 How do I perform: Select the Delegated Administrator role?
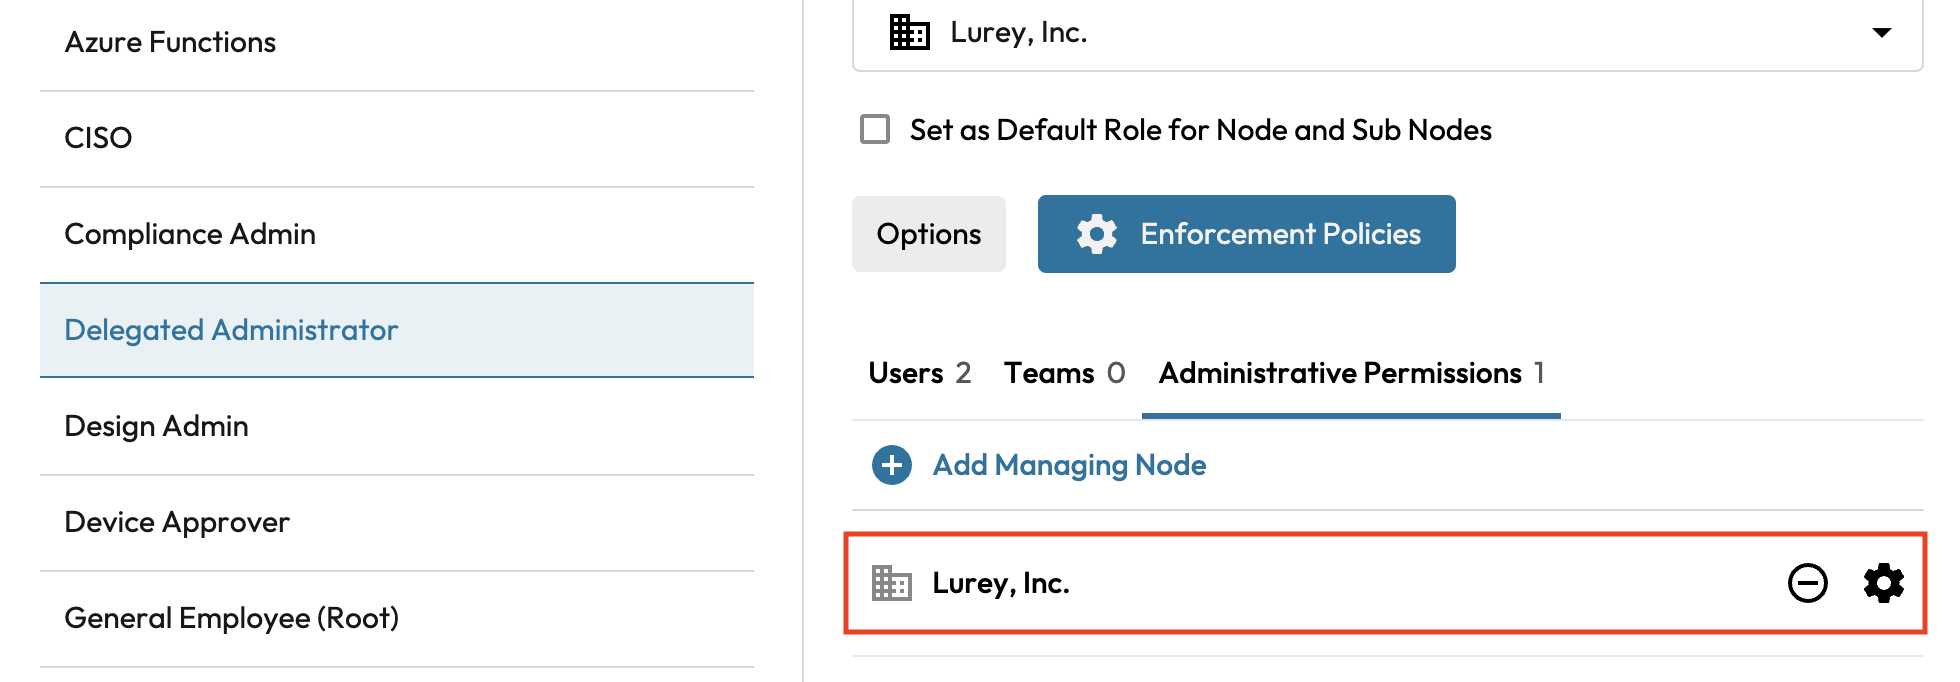[231, 330]
